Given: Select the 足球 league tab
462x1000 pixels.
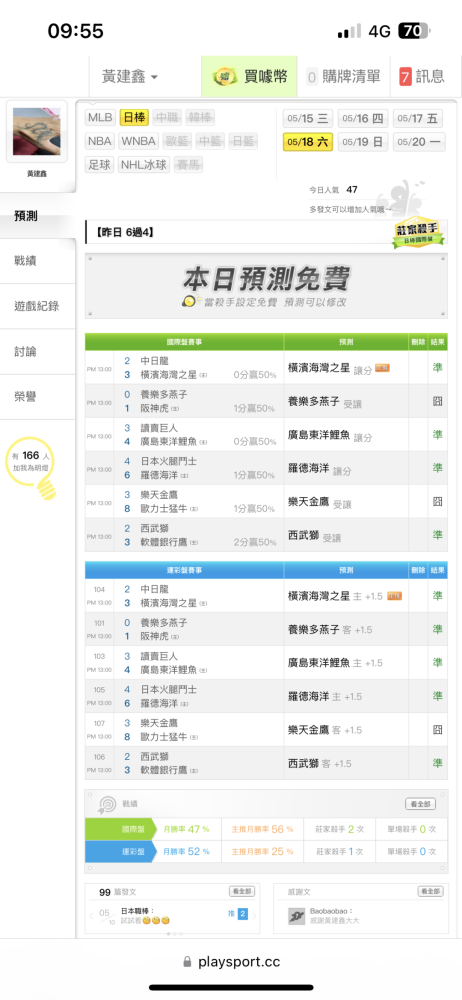Looking at the screenshot, I should [x=100, y=165].
